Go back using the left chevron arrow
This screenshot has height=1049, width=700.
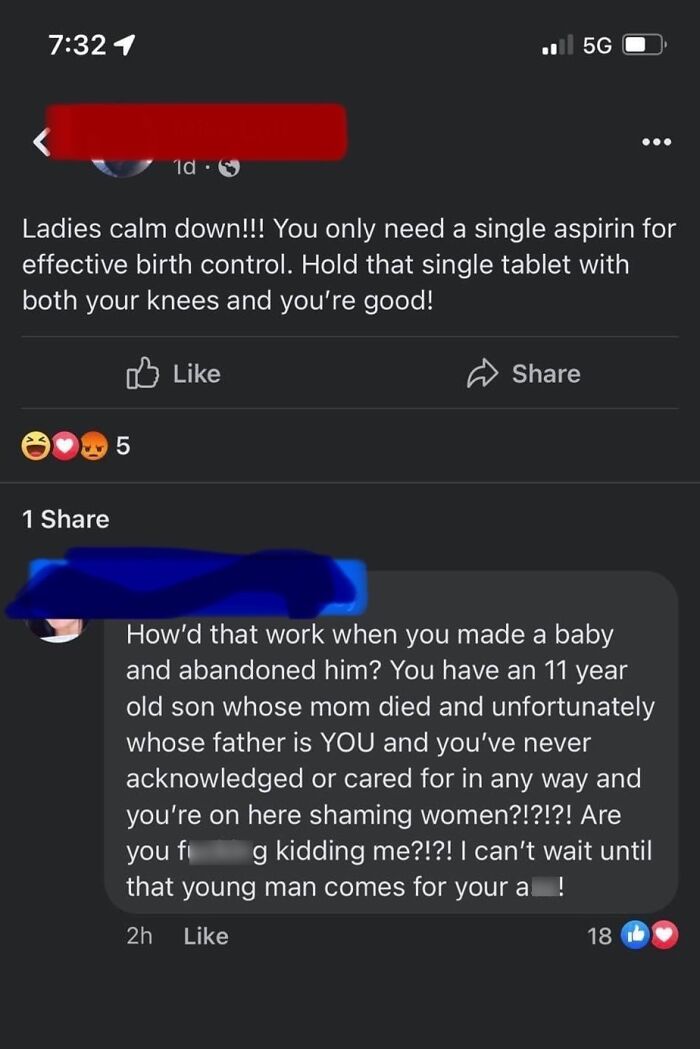(x=42, y=143)
